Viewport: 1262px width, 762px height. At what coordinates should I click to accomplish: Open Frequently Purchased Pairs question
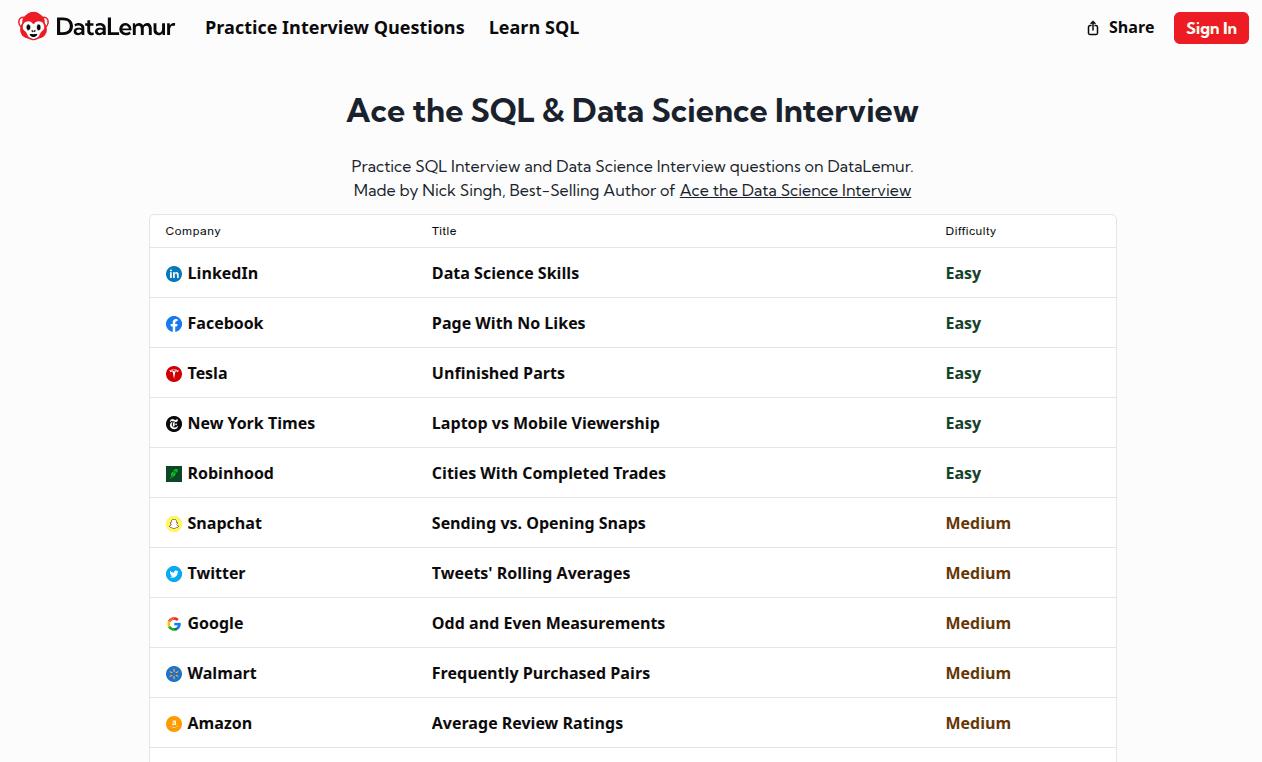click(x=541, y=673)
